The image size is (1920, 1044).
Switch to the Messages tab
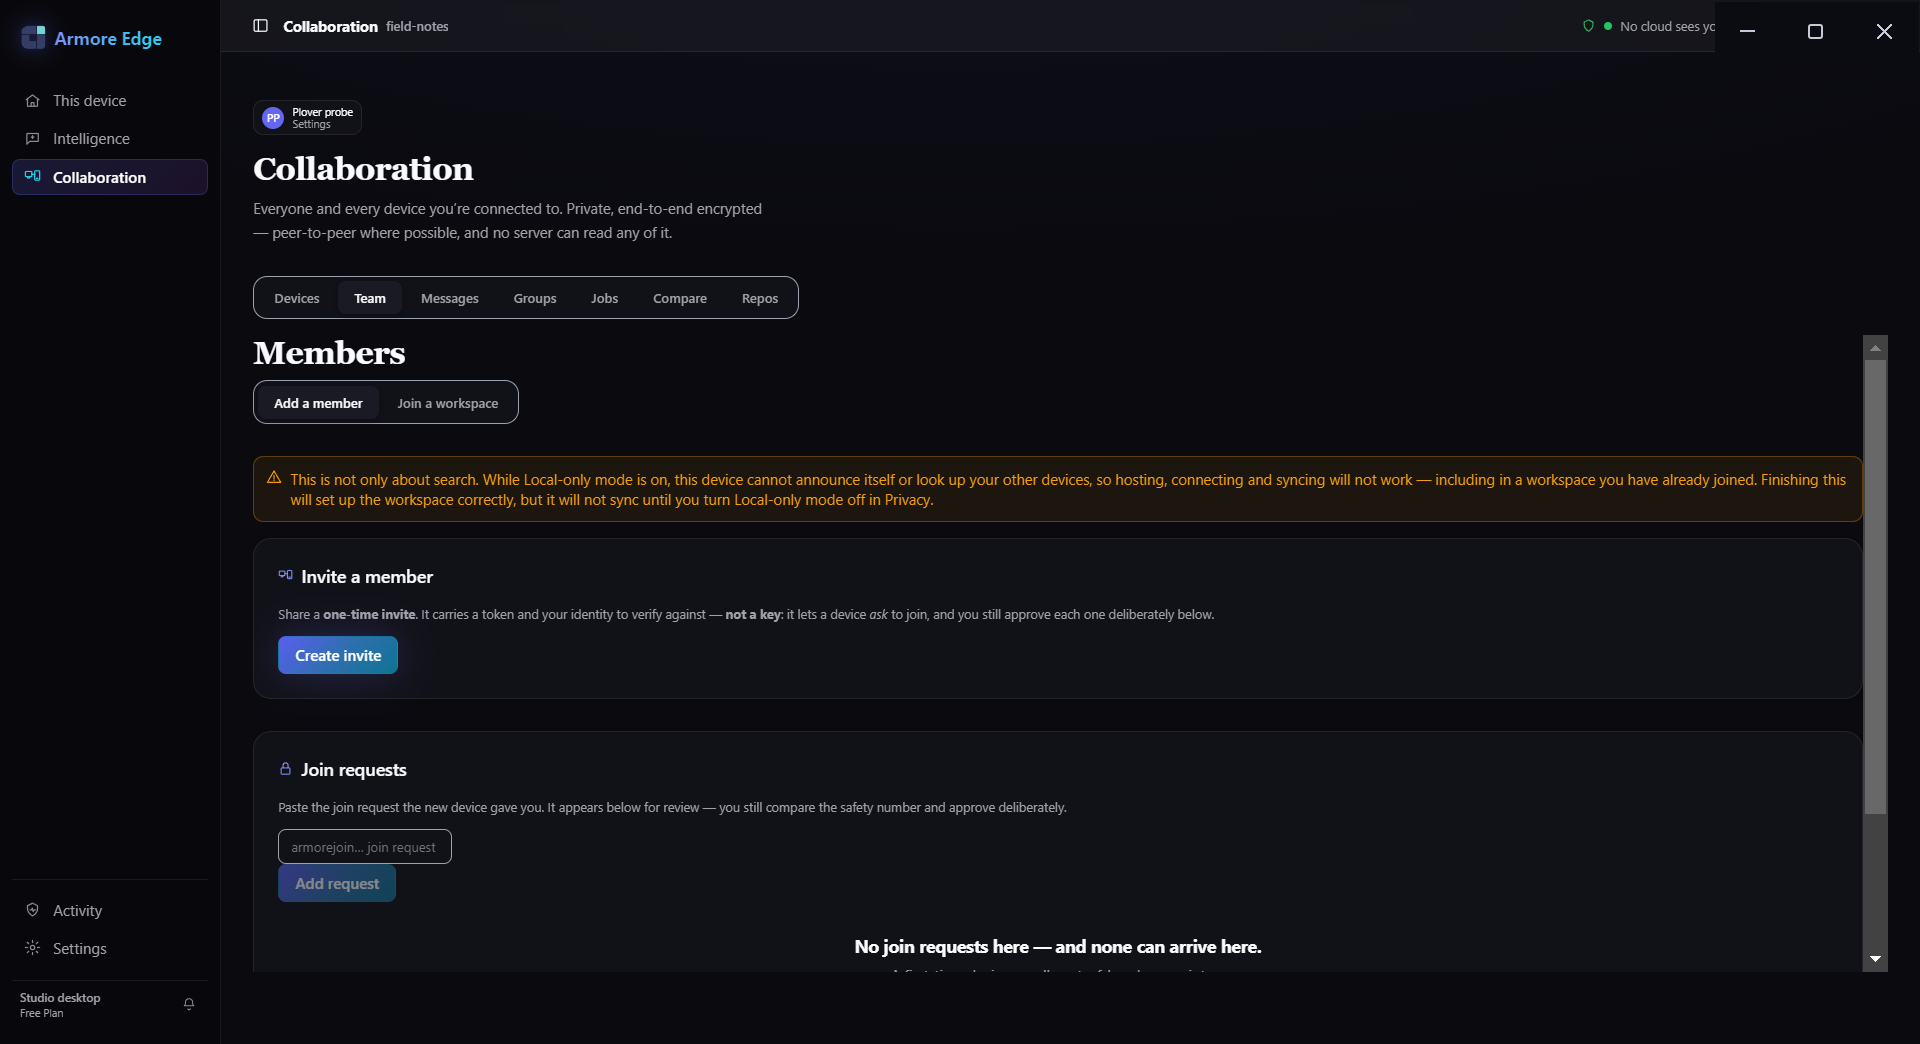click(450, 298)
